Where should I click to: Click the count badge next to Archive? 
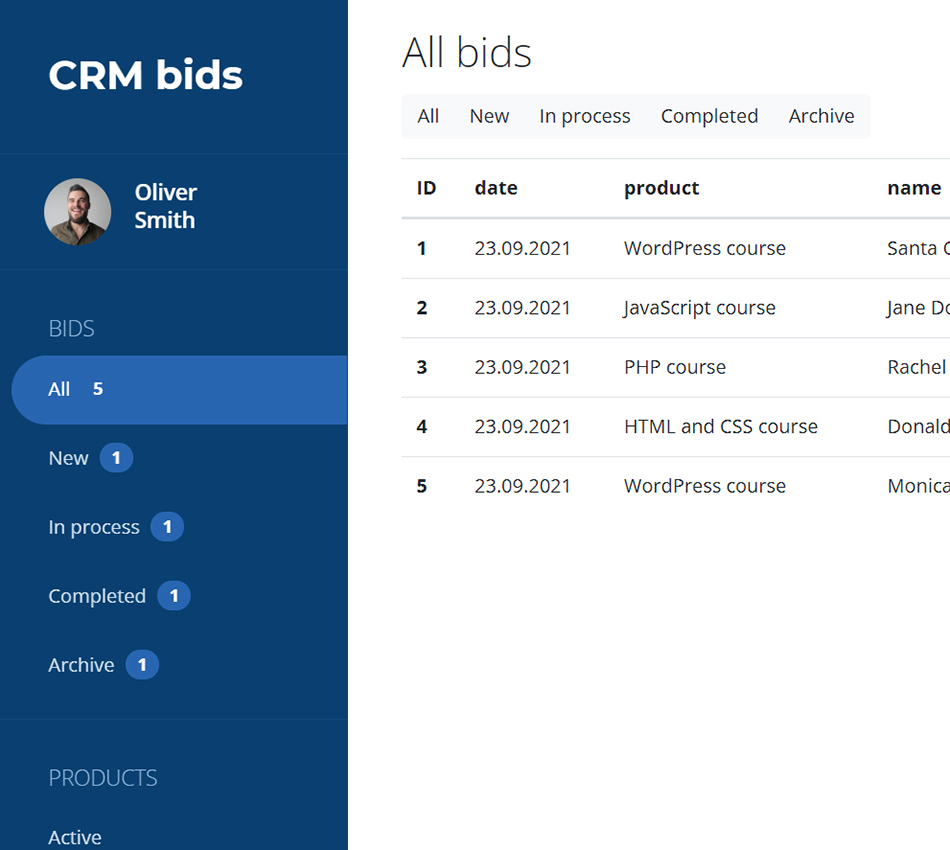click(141, 664)
